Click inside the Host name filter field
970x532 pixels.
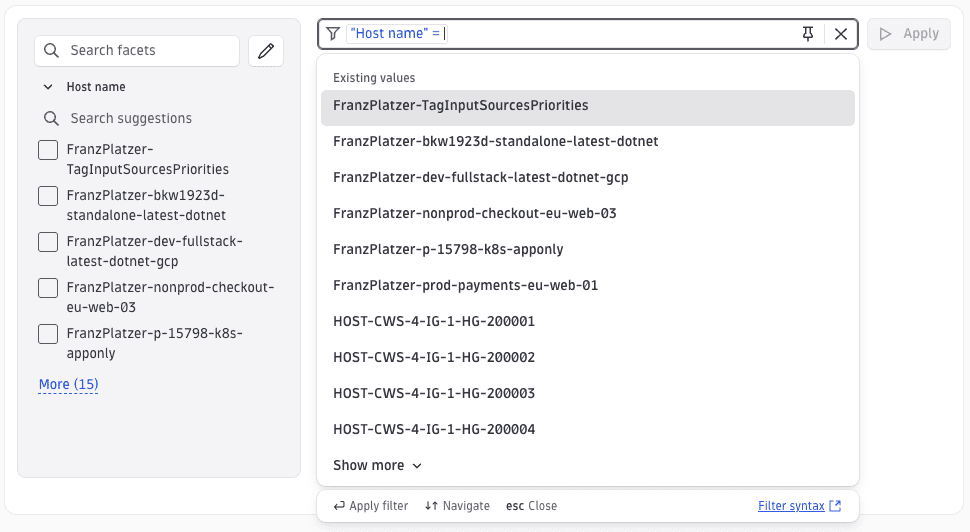coord(588,33)
